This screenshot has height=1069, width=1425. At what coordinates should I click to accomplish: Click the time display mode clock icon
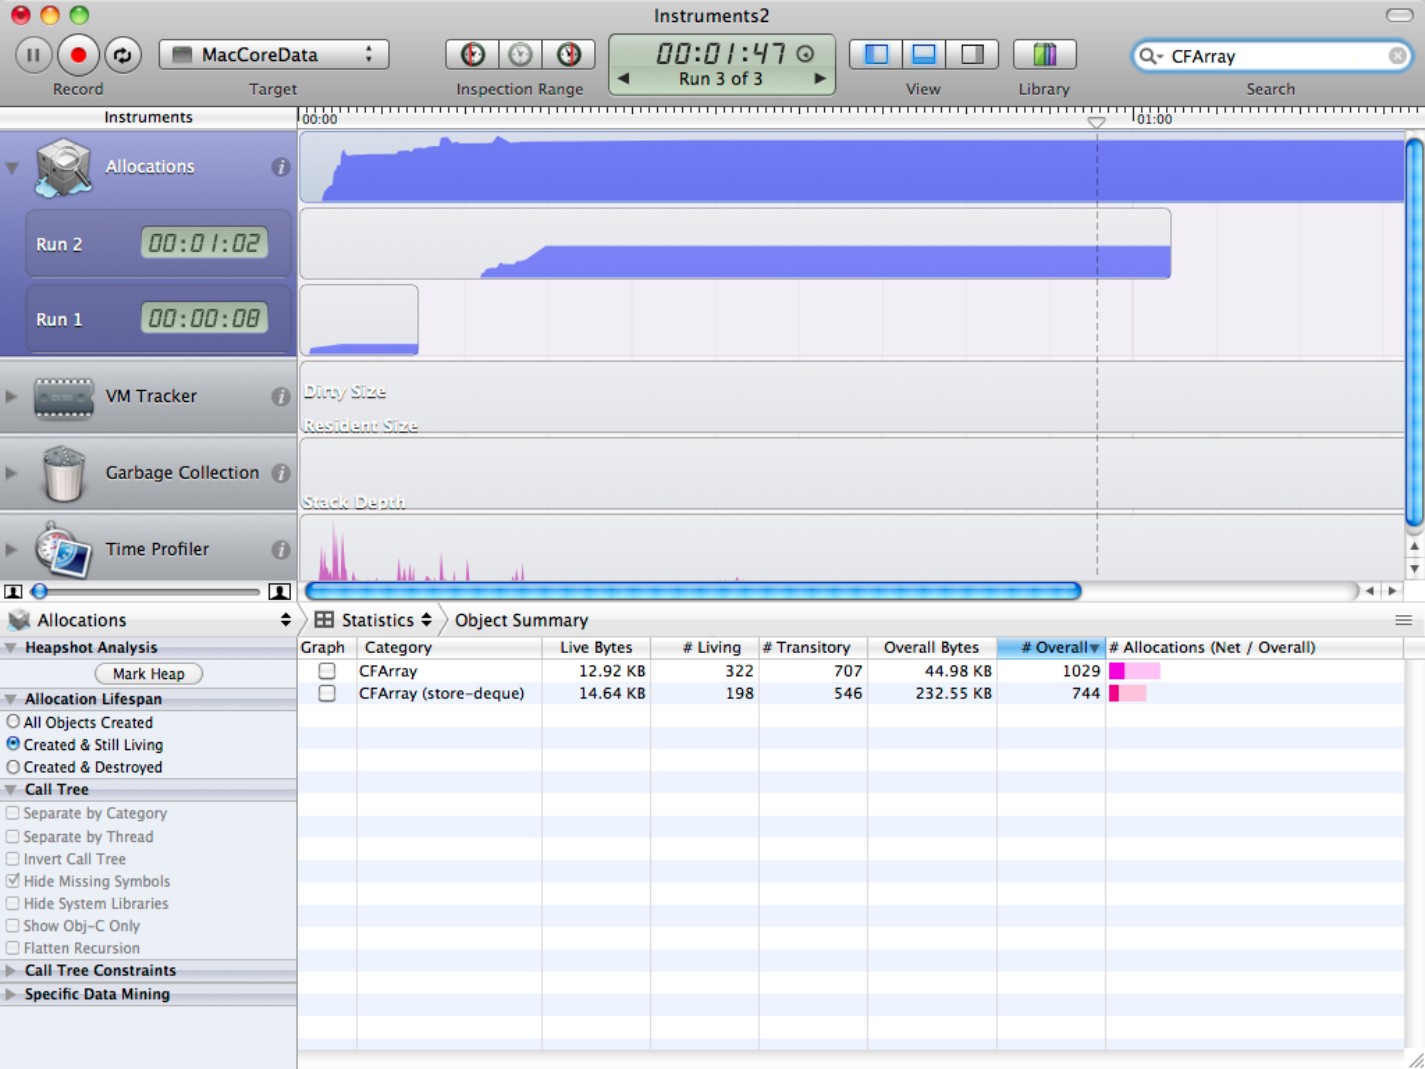pyautogui.click(x=805, y=54)
